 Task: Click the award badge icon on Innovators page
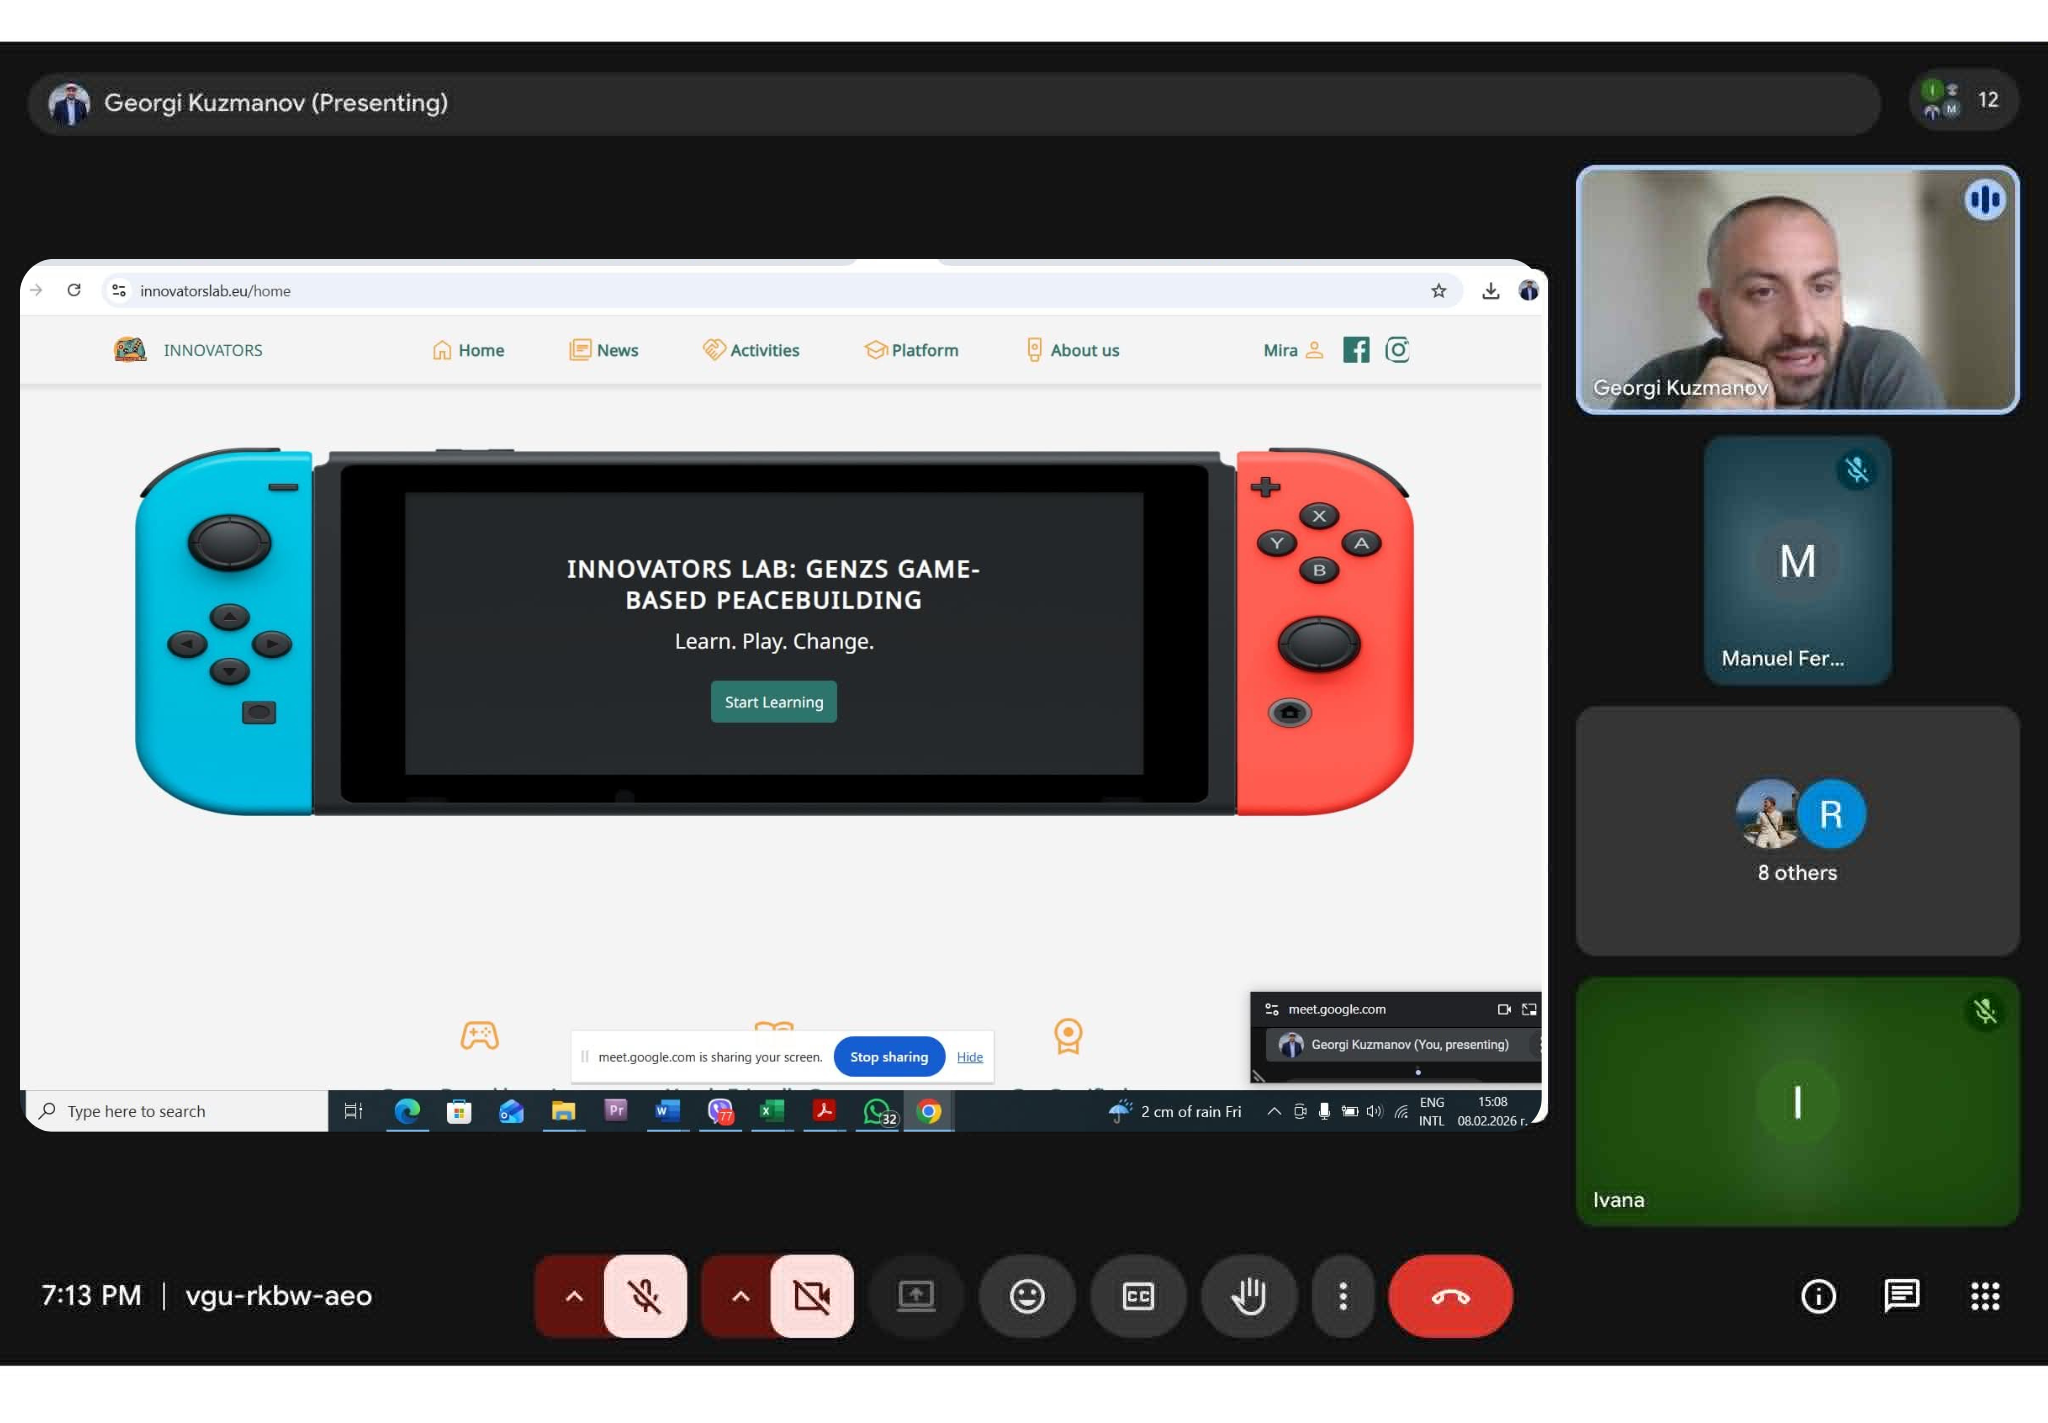pyautogui.click(x=1068, y=1036)
